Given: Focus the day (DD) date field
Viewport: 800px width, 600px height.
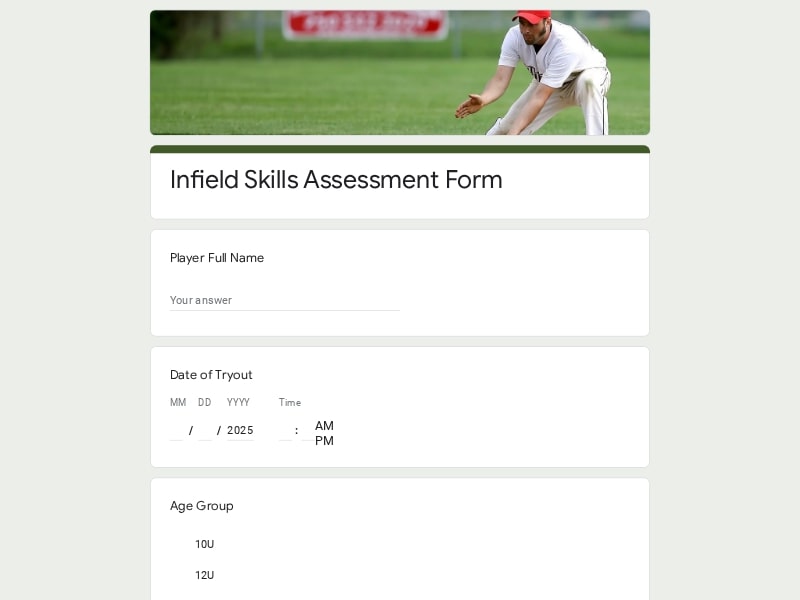Looking at the screenshot, I should [205, 431].
